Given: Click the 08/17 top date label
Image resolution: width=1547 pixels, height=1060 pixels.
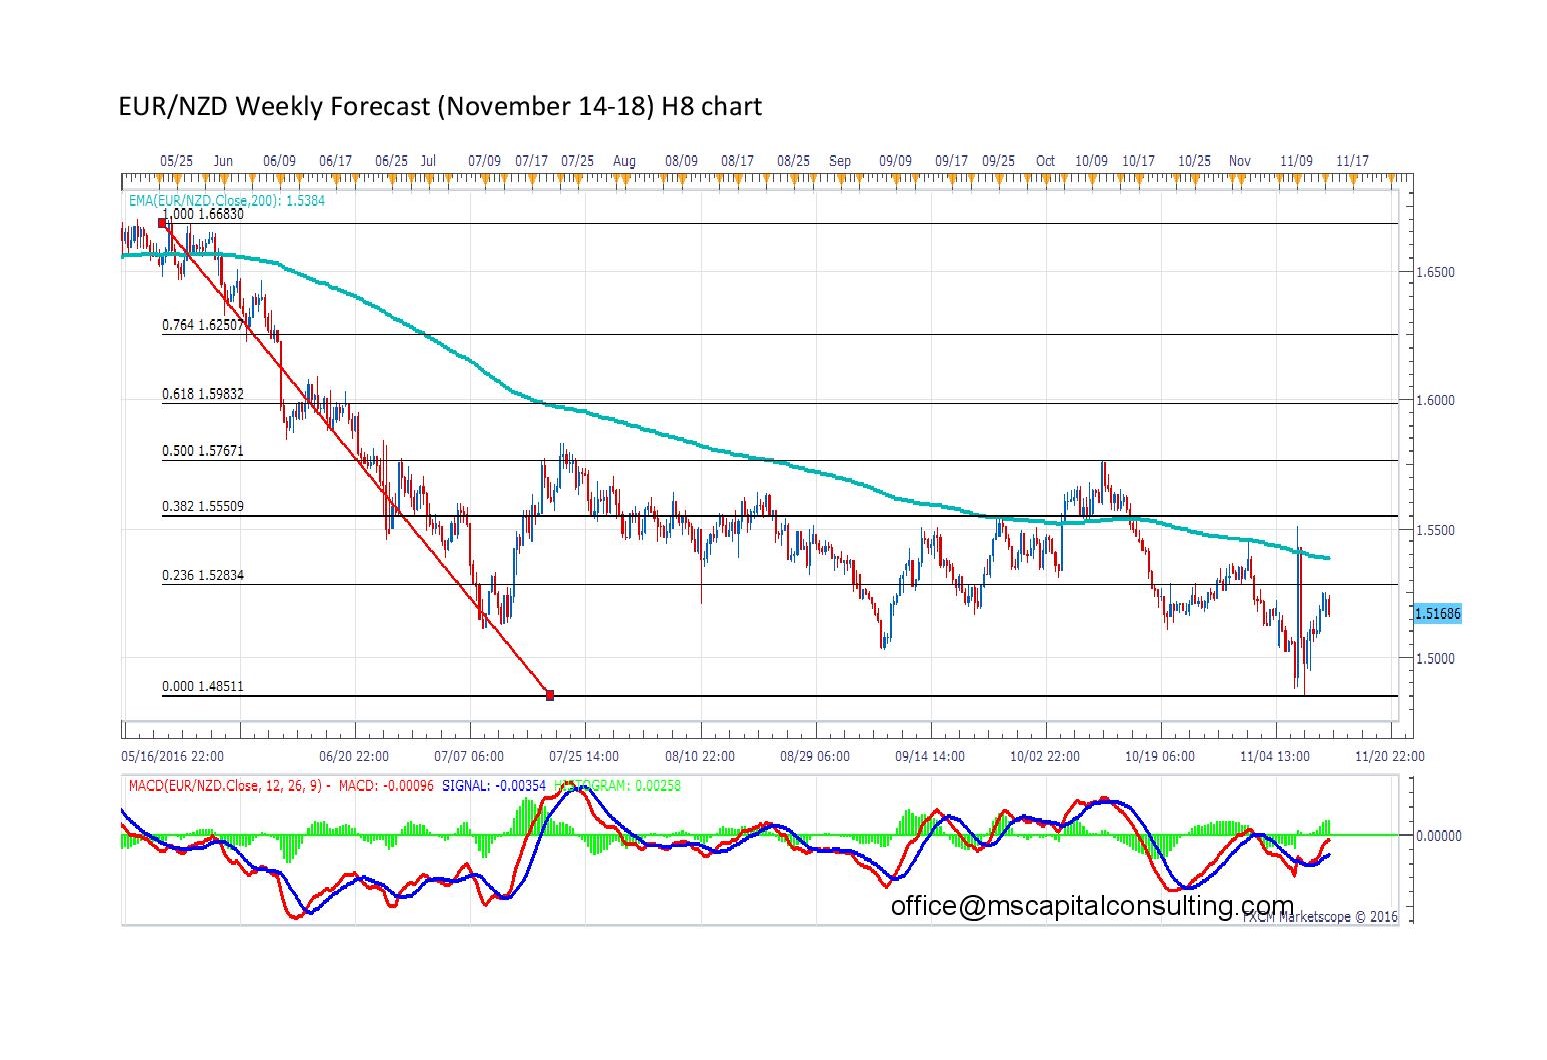Looking at the screenshot, I should 737,160.
